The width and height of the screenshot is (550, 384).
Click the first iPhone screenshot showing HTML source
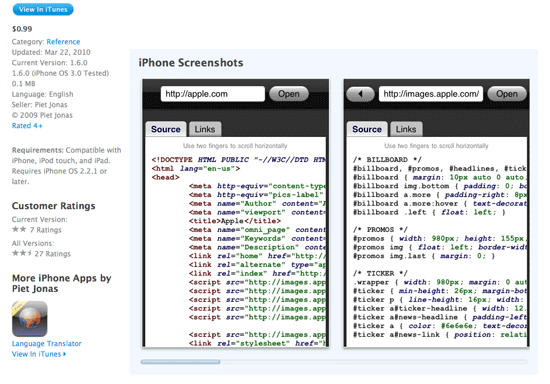[236, 213]
